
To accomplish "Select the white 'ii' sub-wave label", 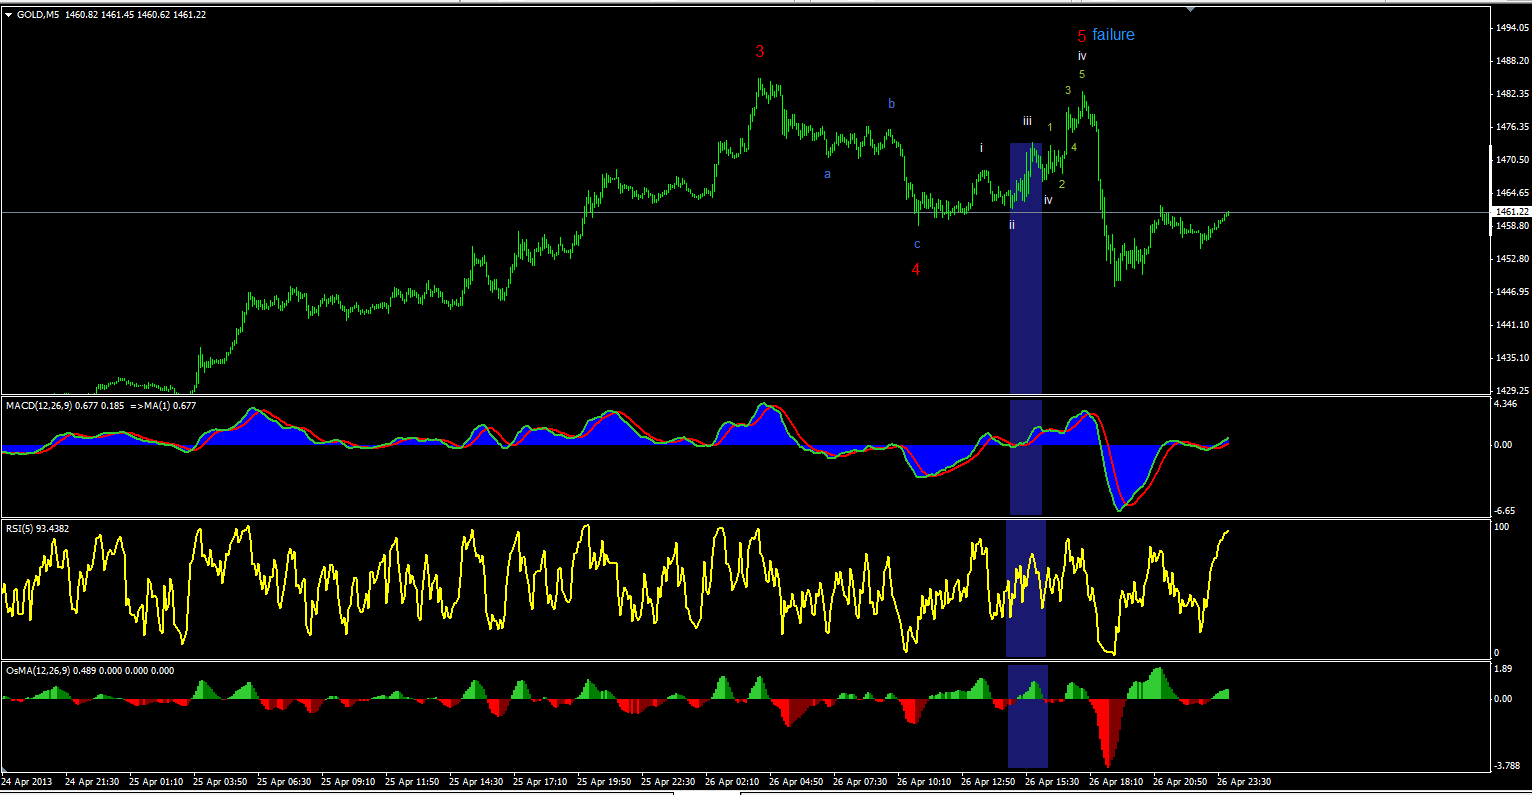I will point(1012,225).
